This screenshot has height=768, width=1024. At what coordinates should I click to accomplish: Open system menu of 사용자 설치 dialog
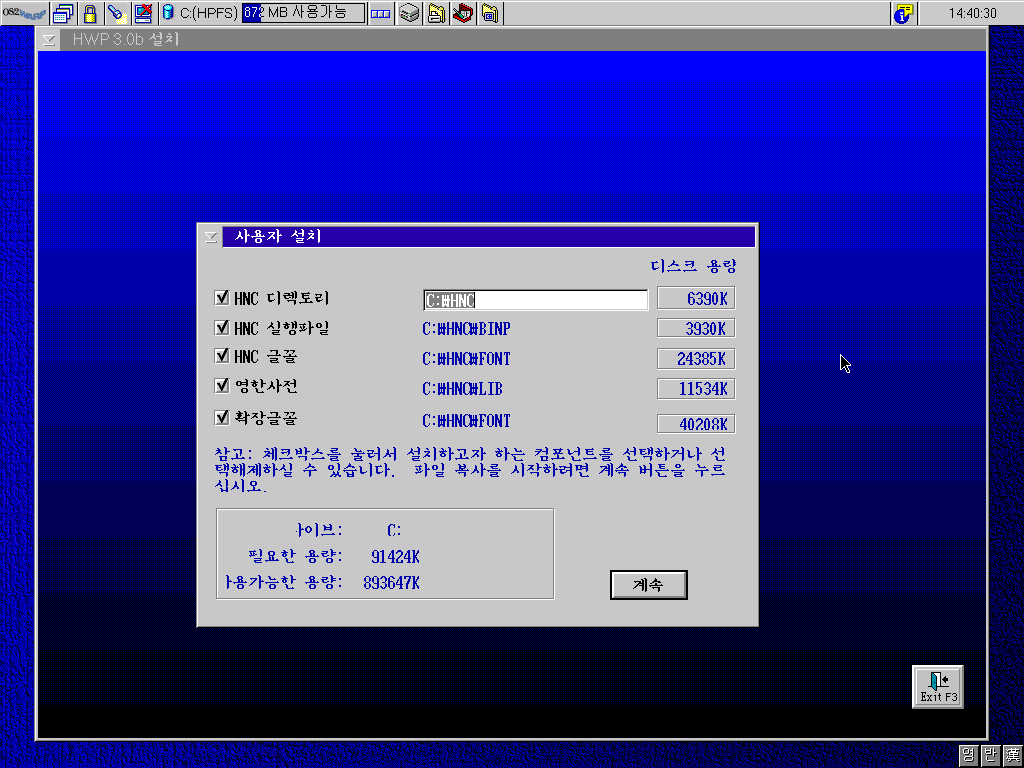[211, 236]
